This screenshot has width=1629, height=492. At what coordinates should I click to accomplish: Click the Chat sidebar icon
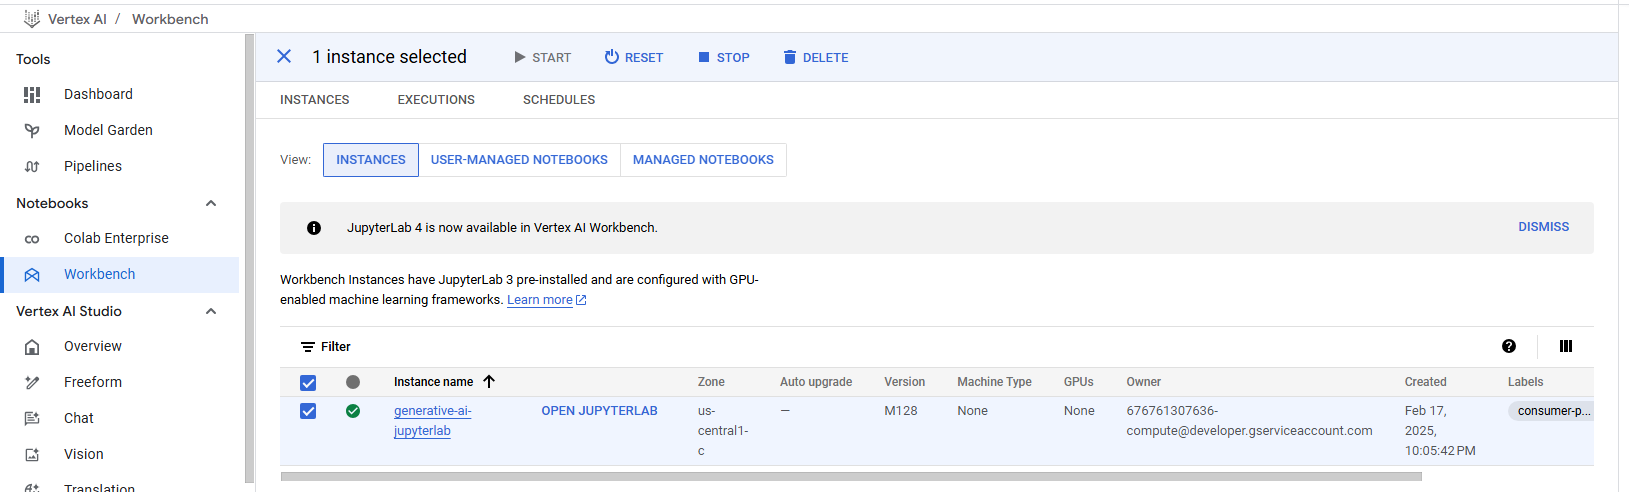[32, 418]
